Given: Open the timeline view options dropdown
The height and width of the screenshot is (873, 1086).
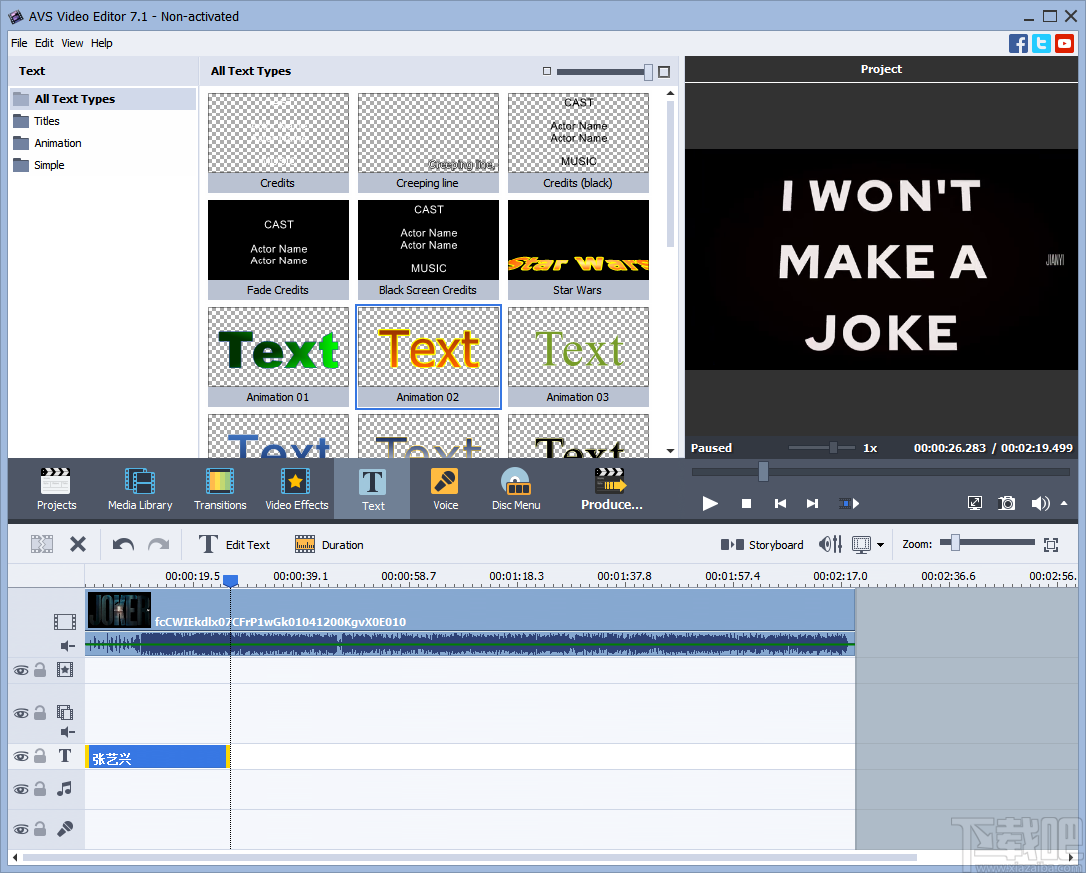Looking at the screenshot, I should 880,545.
